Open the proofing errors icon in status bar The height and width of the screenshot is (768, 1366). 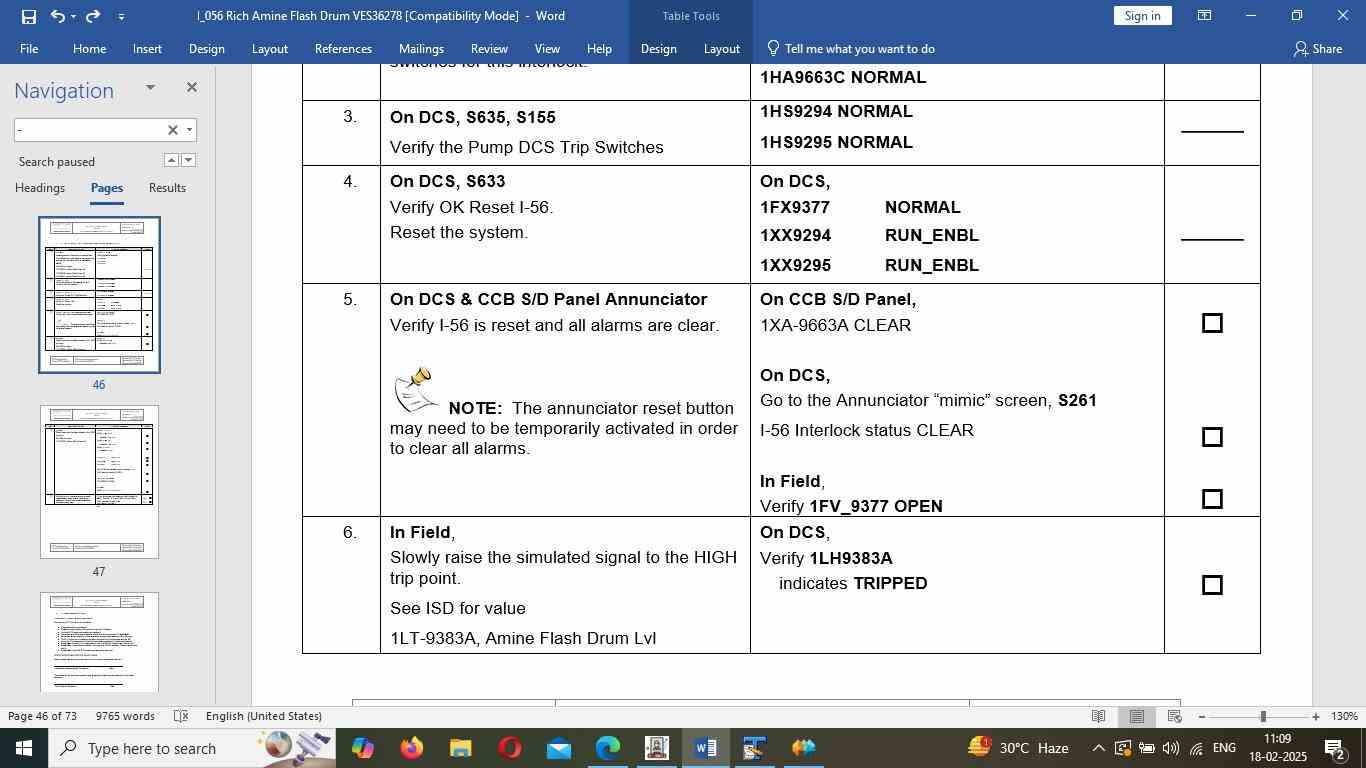coord(181,716)
